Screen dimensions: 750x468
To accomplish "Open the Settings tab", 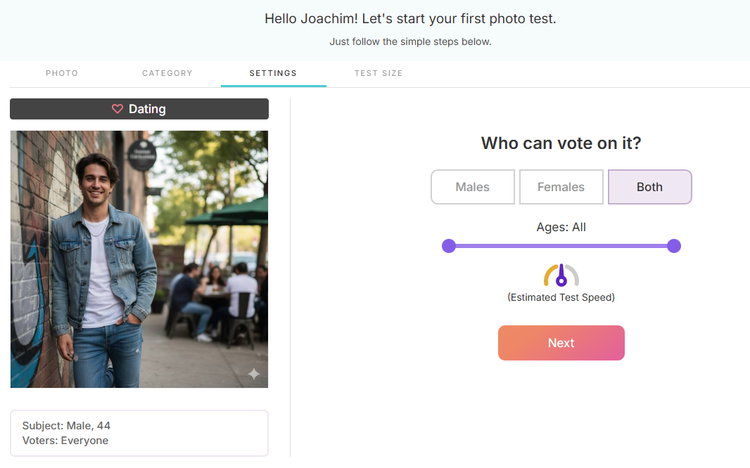I will pos(273,73).
